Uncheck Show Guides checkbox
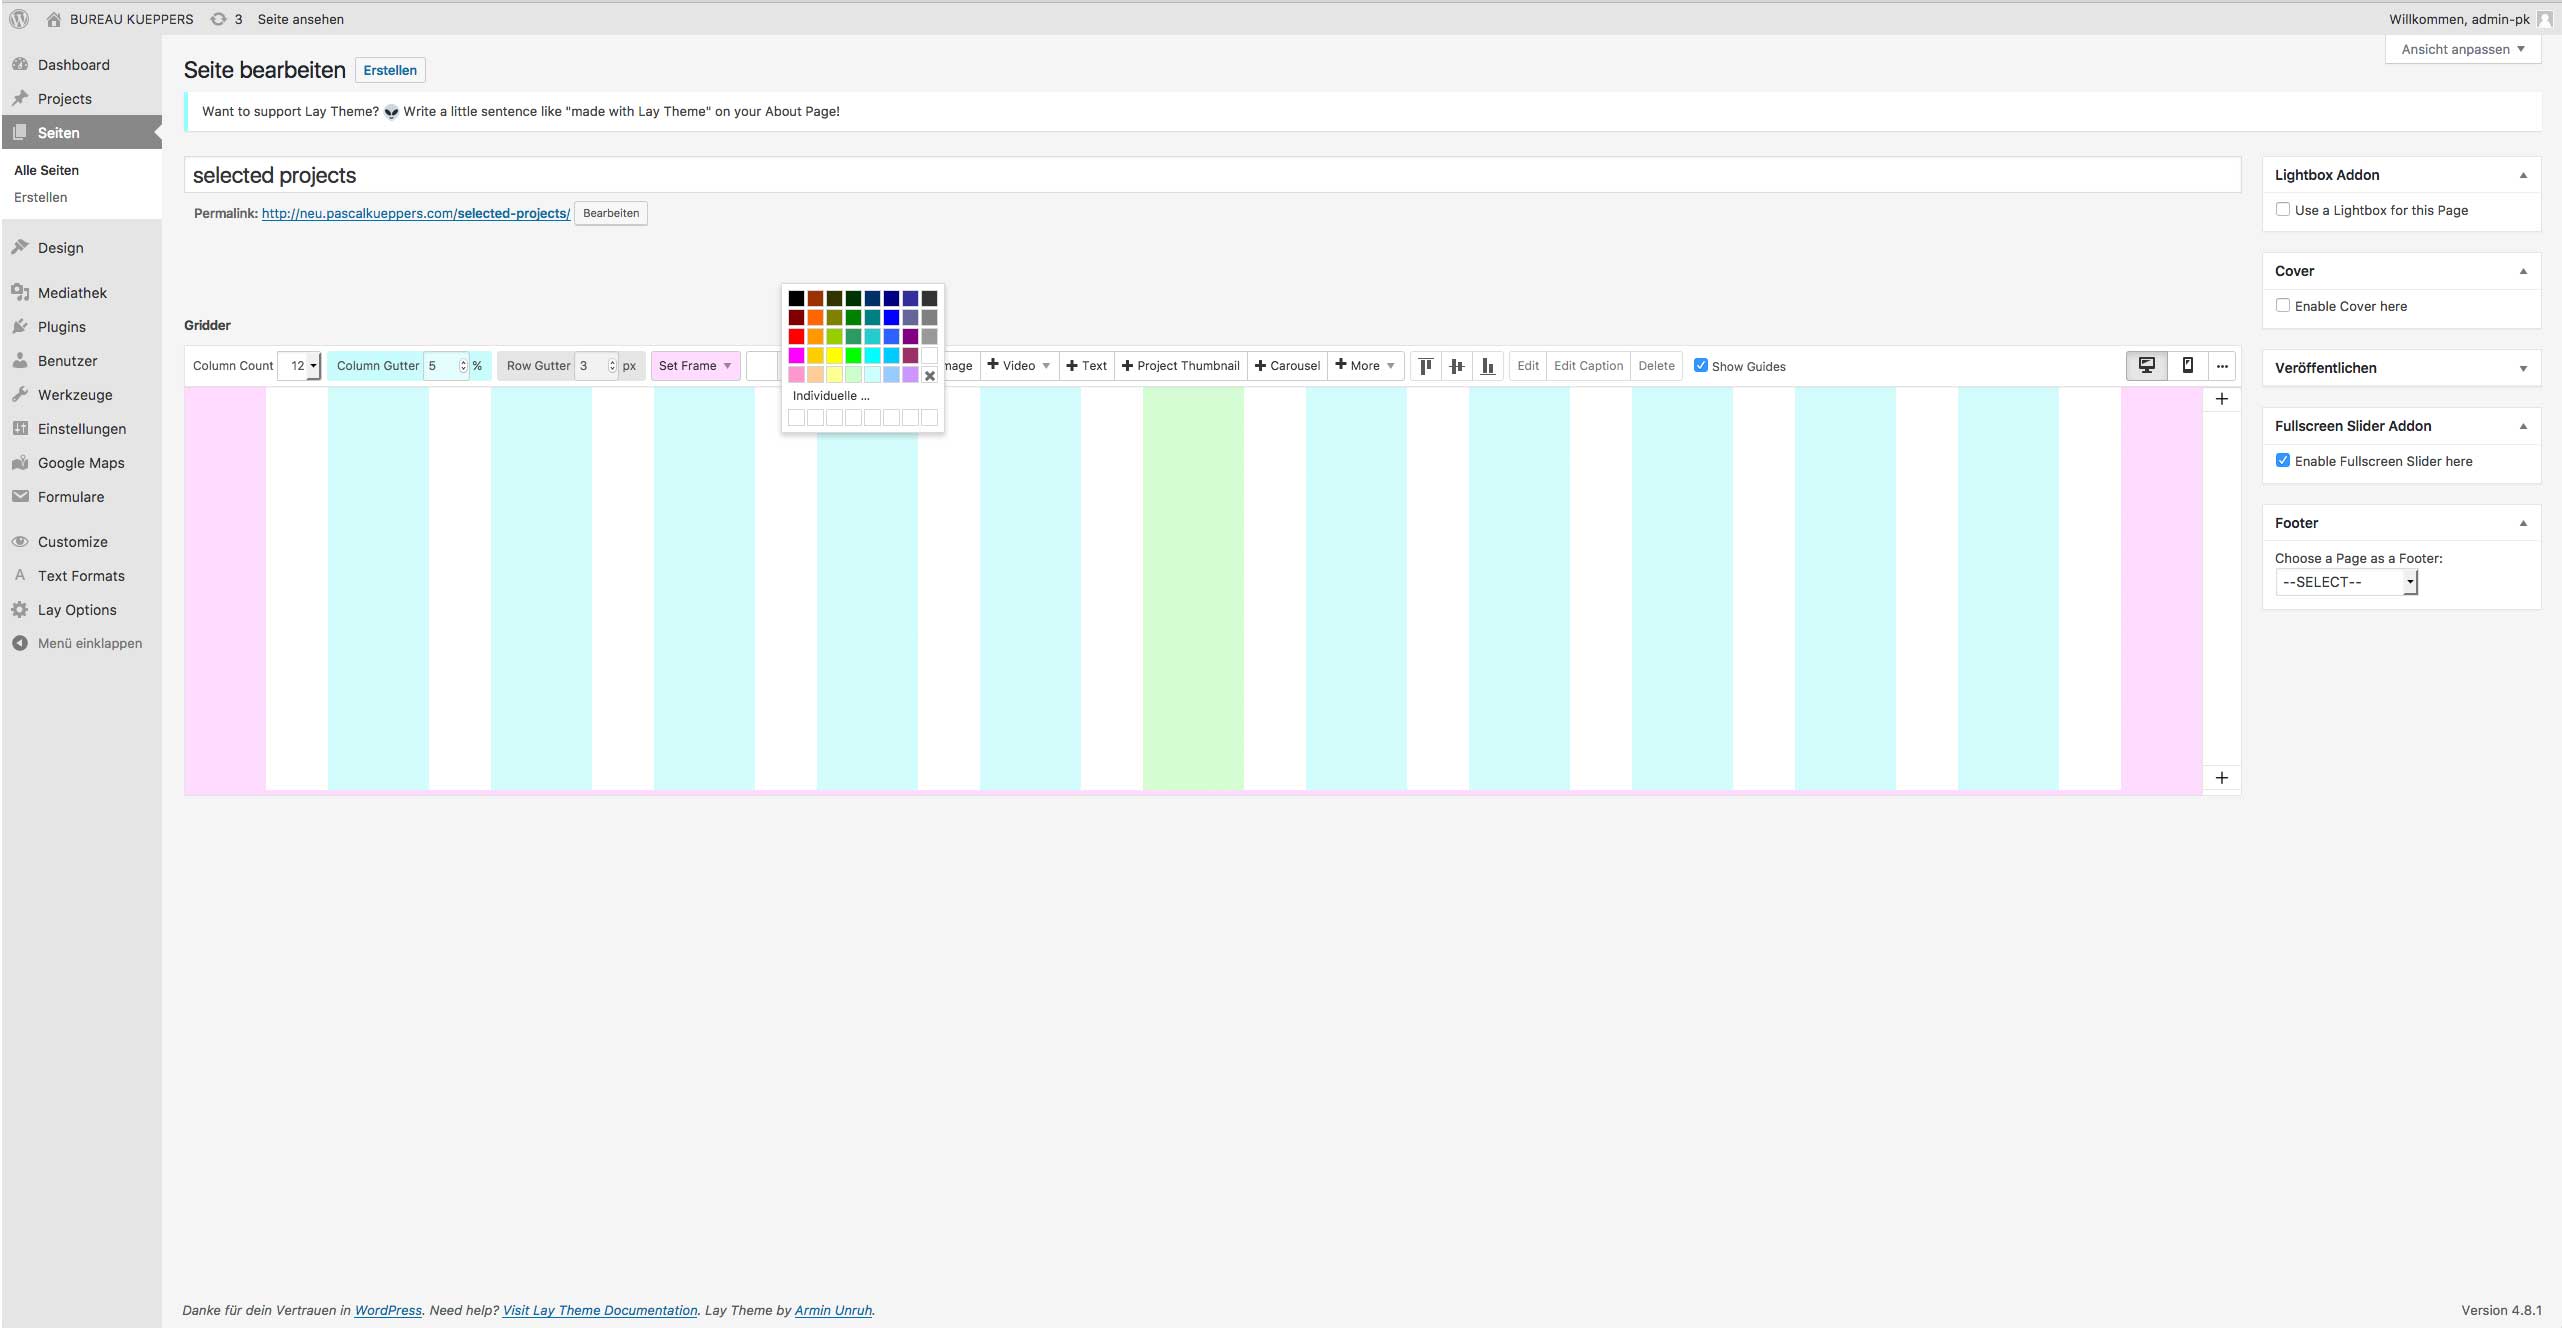The height and width of the screenshot is (1328, 2562). 1700,366
